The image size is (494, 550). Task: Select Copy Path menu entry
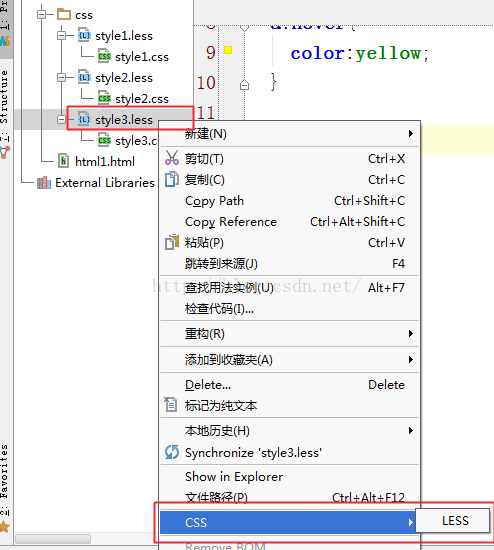pos(289,201)
